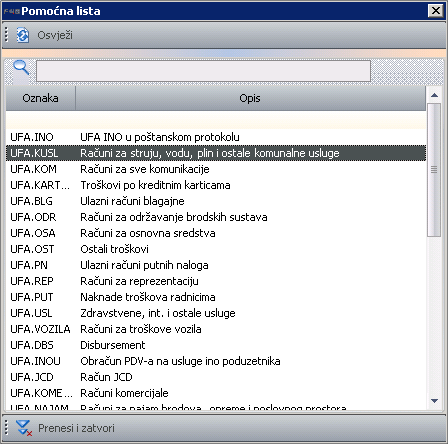Click the scrollbar down arrow
The image size is (448, 444).
[x=434, y=401]
